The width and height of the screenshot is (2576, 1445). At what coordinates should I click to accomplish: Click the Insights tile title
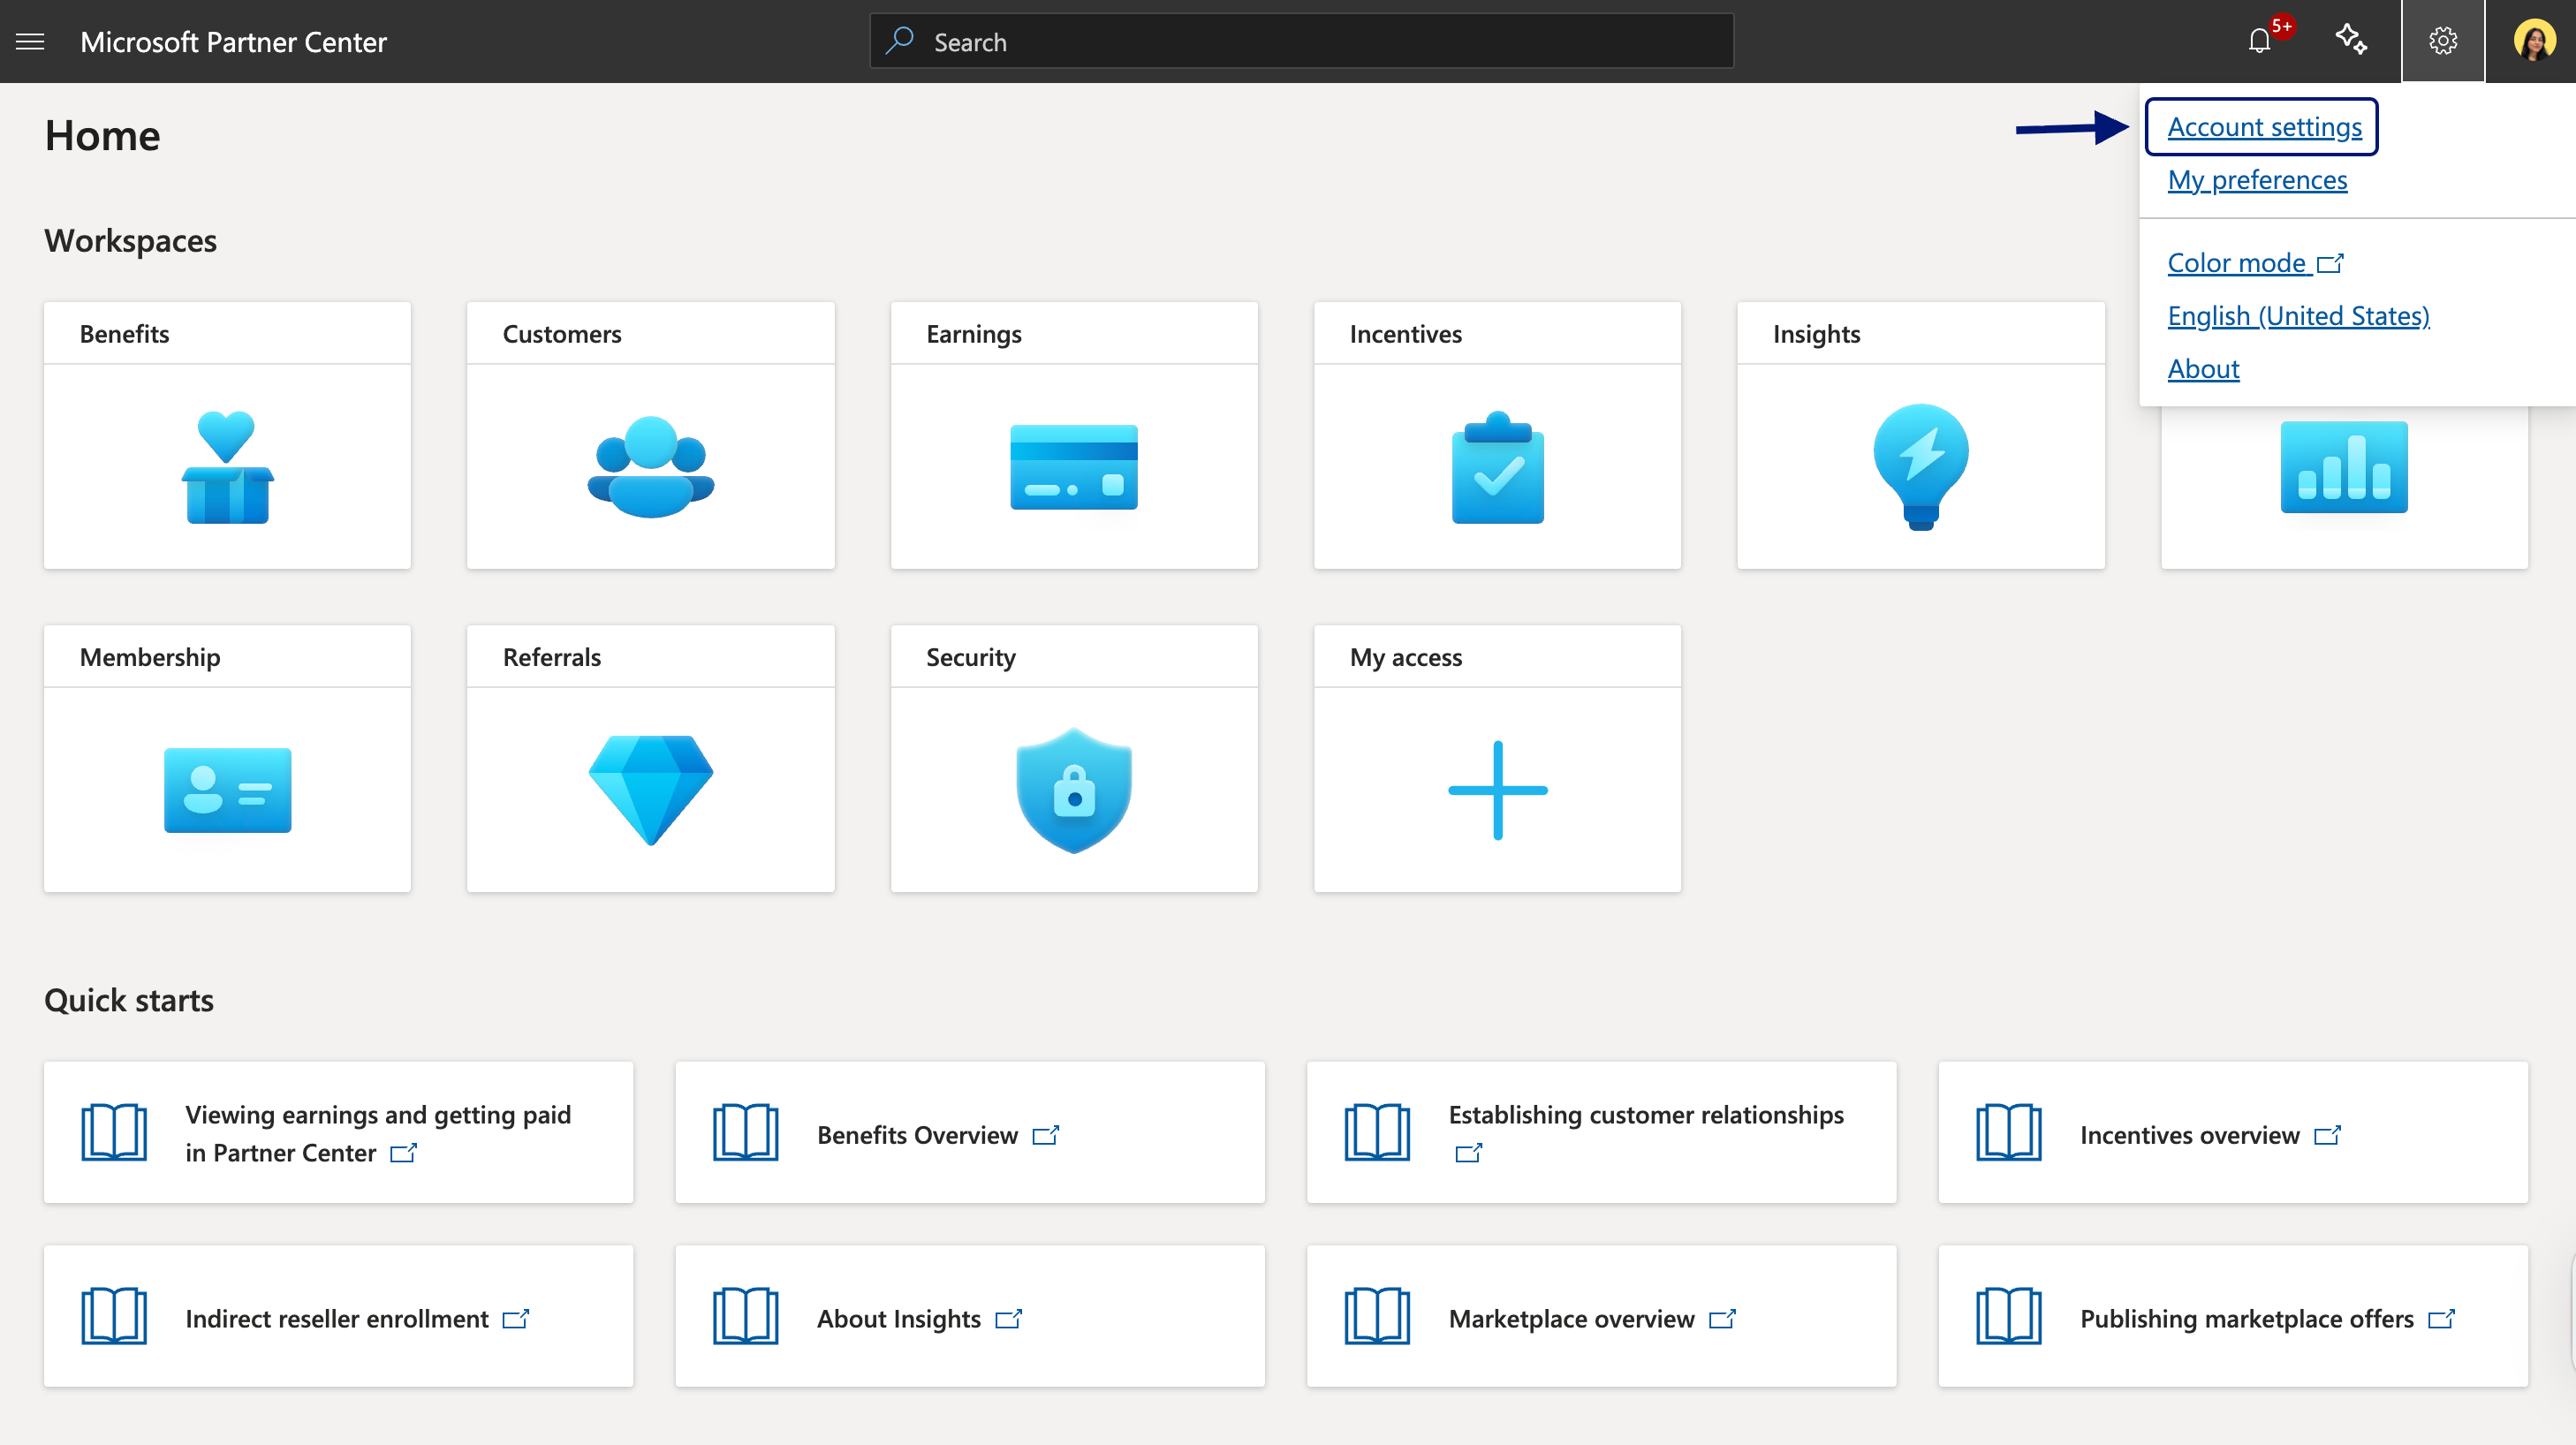click(1817, 334)
